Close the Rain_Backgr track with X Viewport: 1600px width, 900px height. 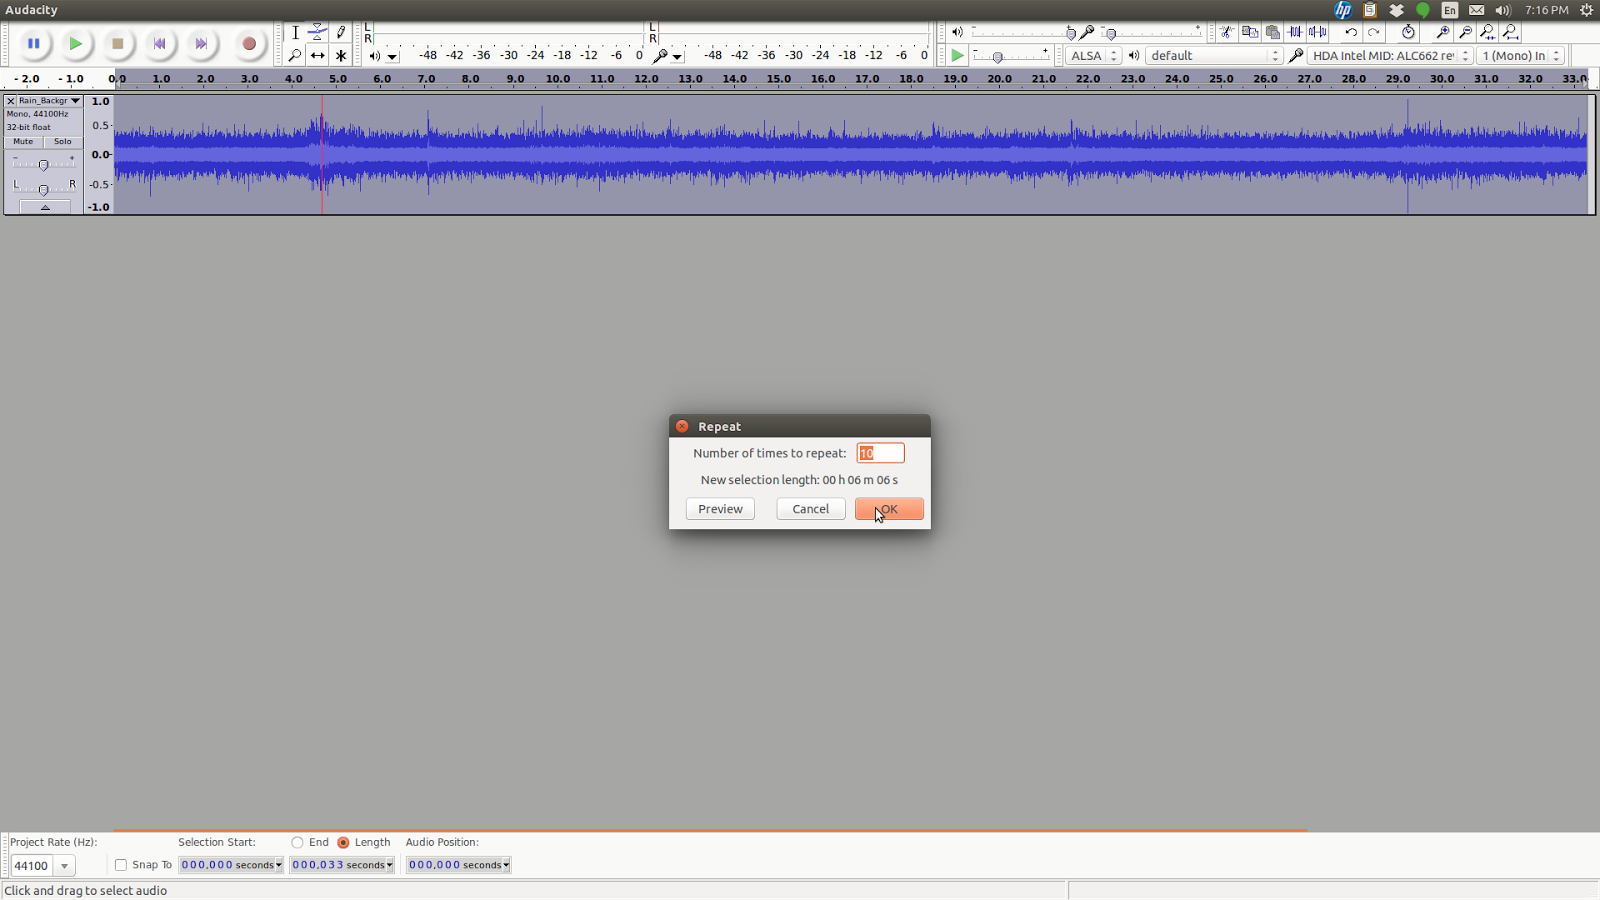(x=10, y=101)
